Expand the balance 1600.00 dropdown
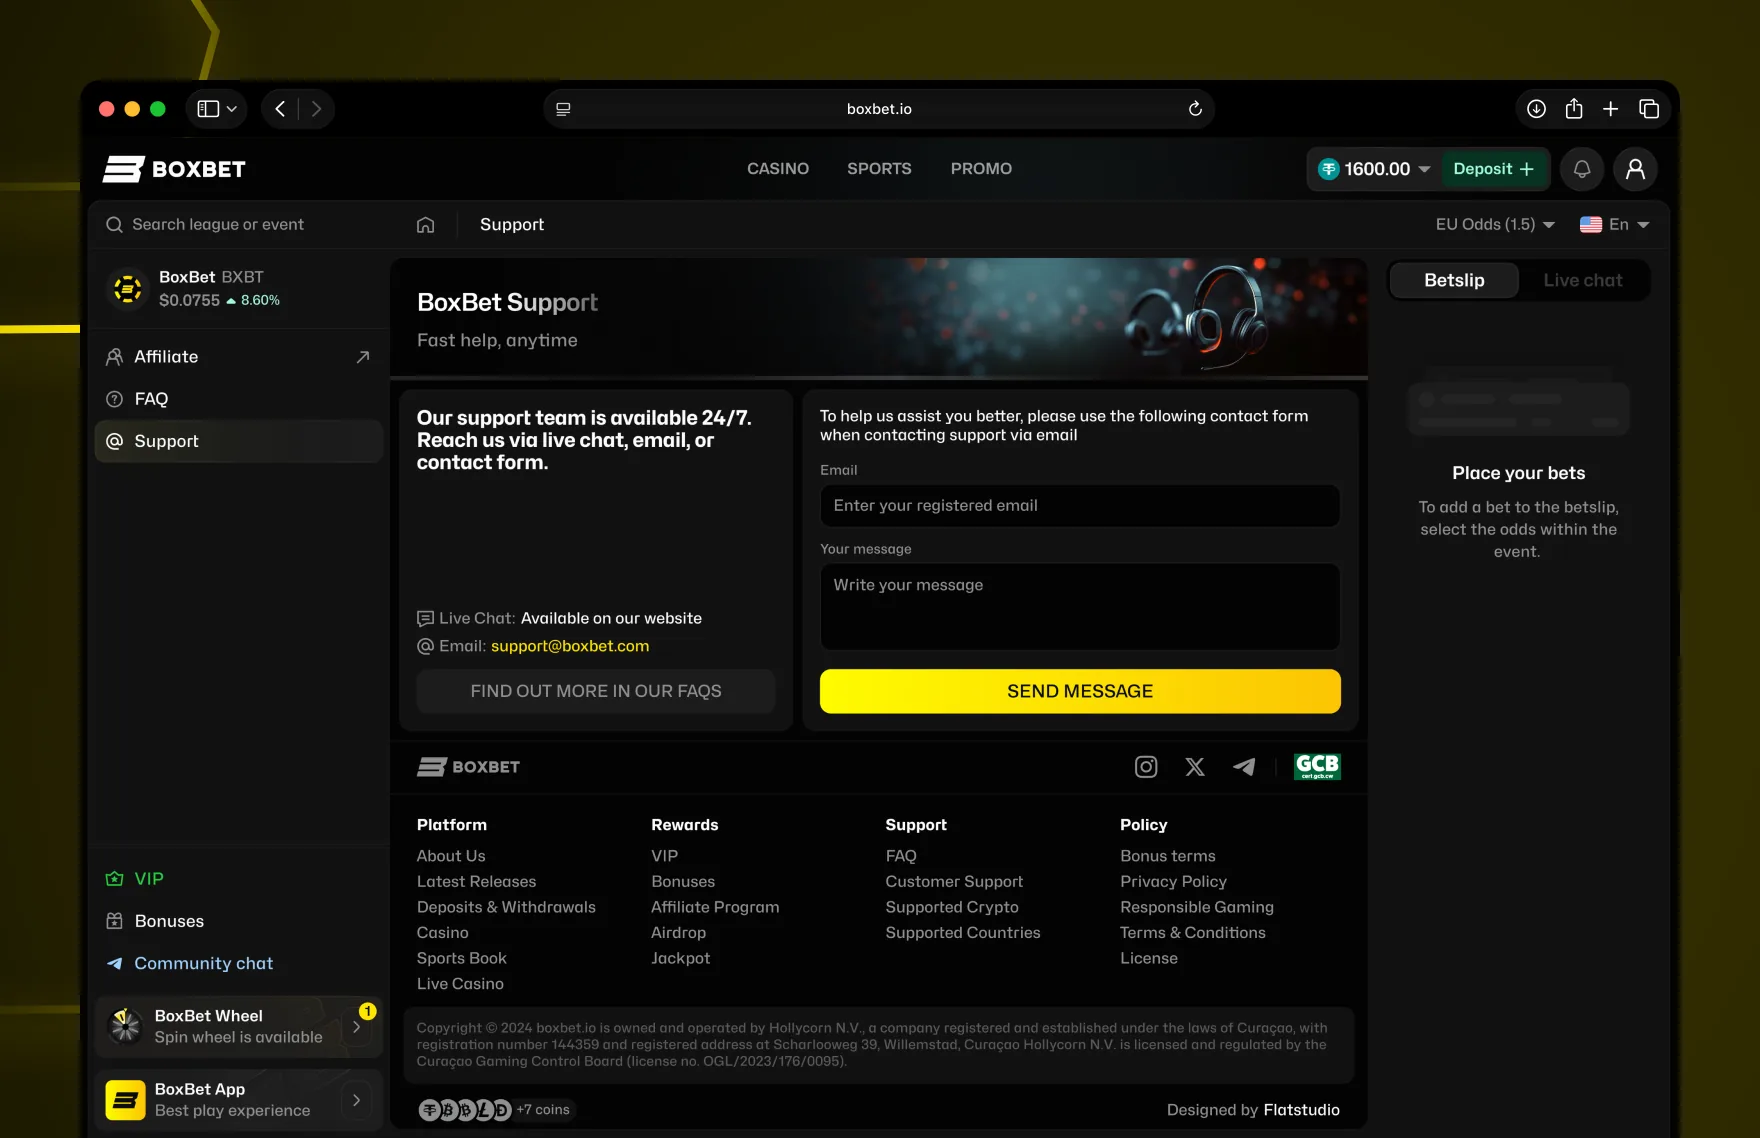The height and width of the screenshot is (1138, 1760). pyautogui.click(x=1424, y=169)
